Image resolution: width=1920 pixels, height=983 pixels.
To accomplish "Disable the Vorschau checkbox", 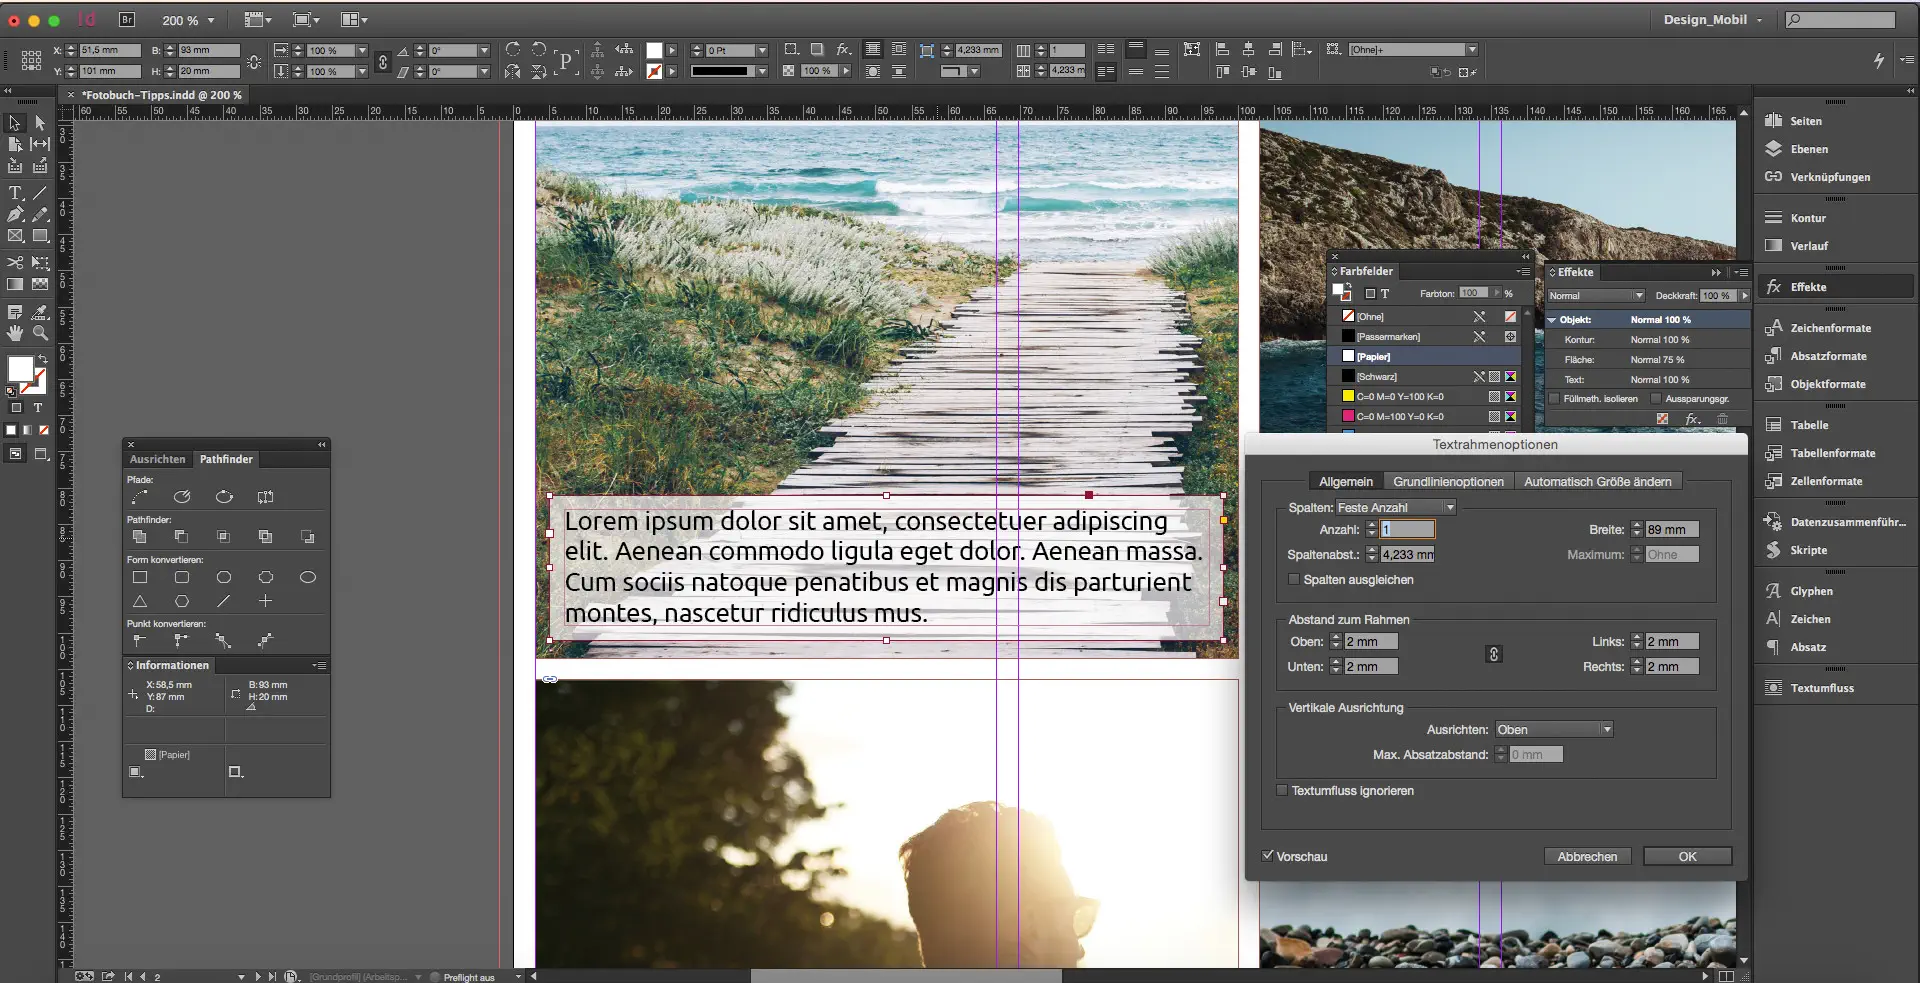I will point(1268,856).
